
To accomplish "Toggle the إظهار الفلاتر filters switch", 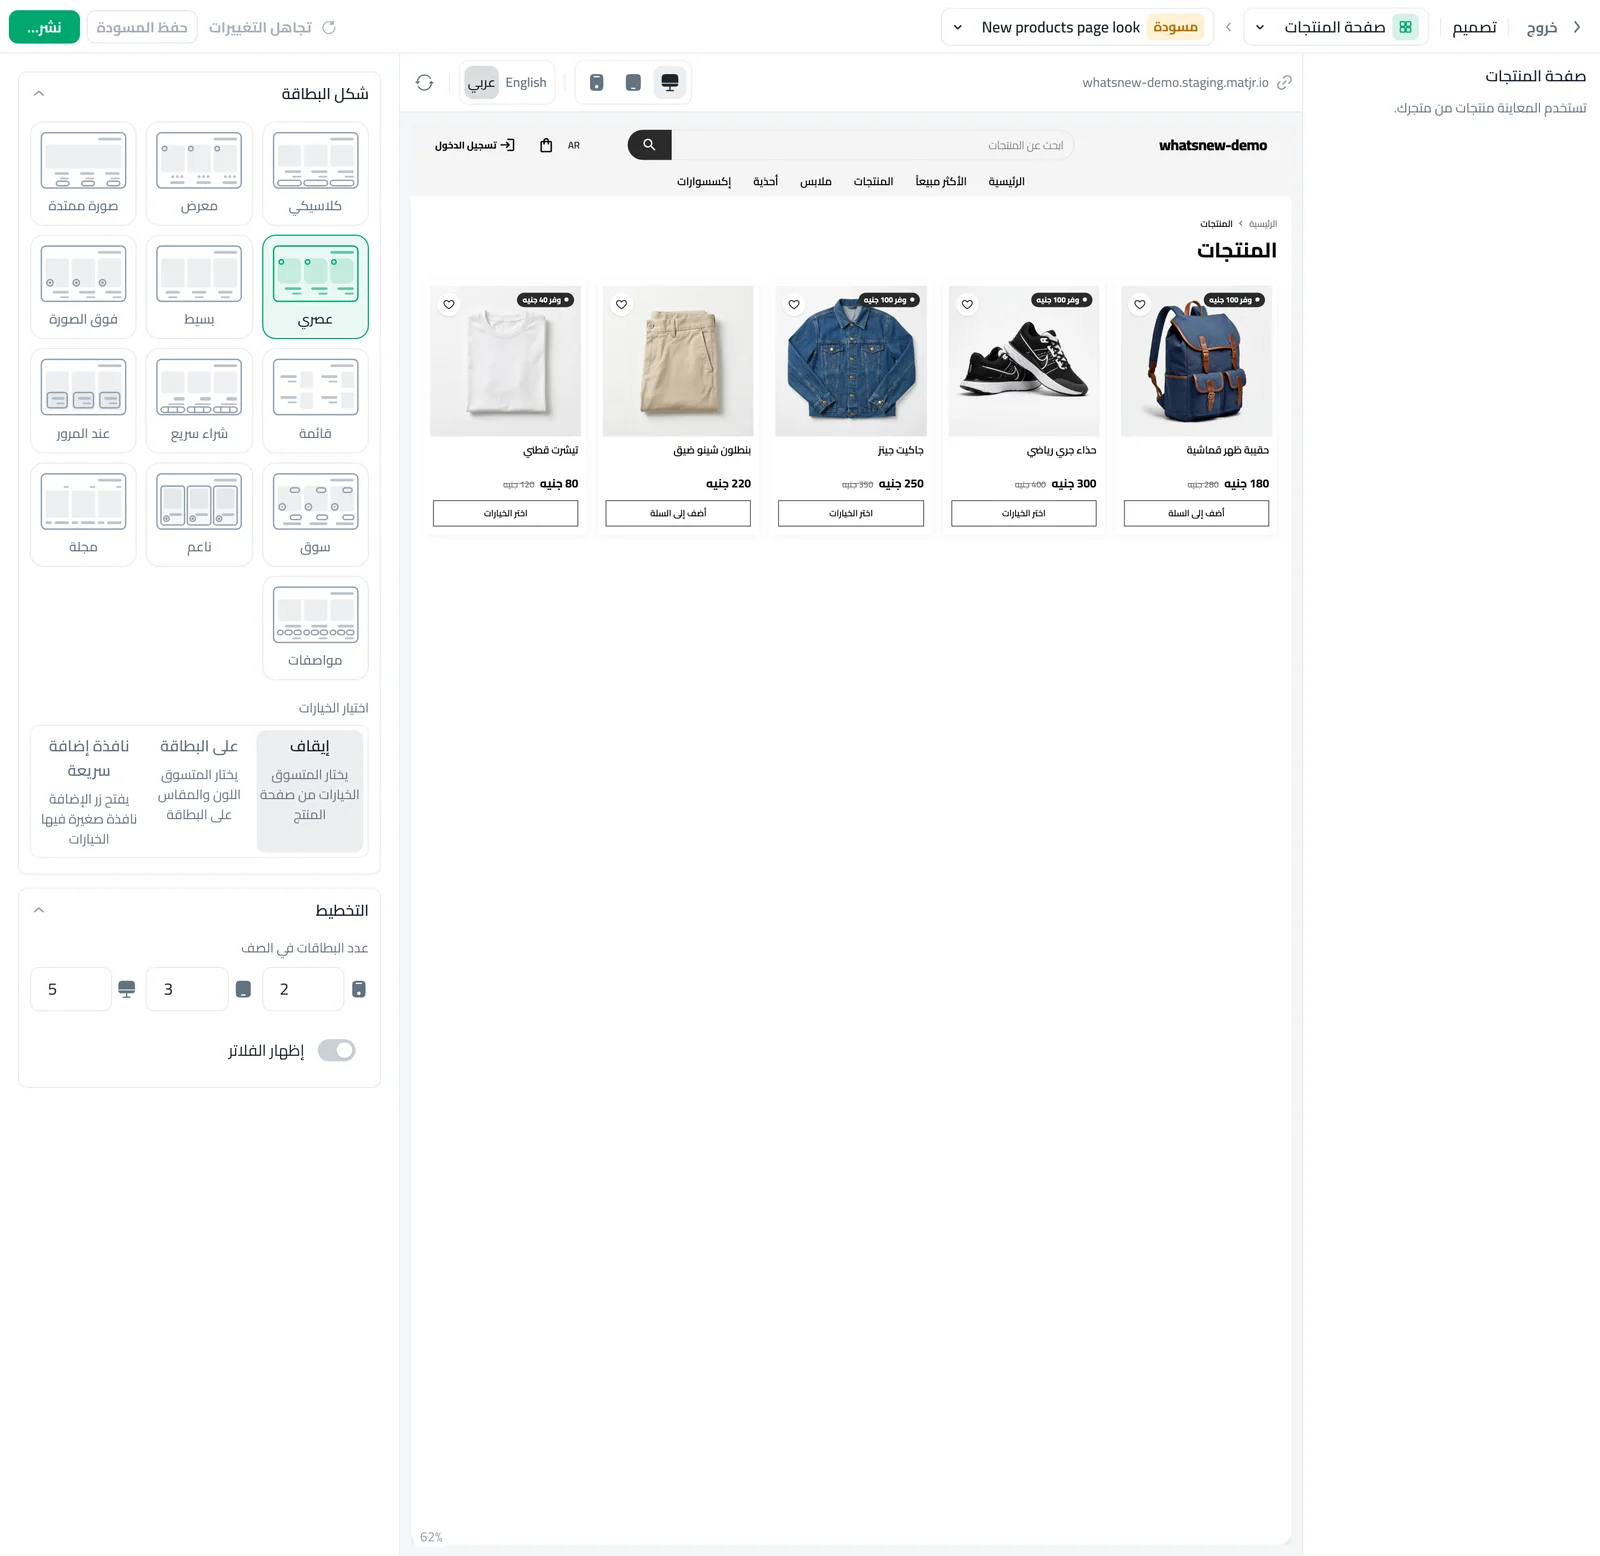I will pos(337,1050).
